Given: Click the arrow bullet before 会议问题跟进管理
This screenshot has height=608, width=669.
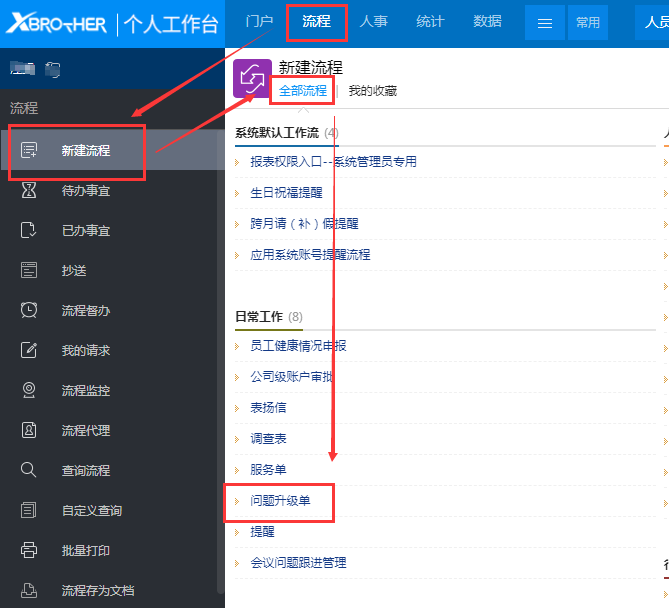Looking at the screenshot, I should [x=237, y=563].
